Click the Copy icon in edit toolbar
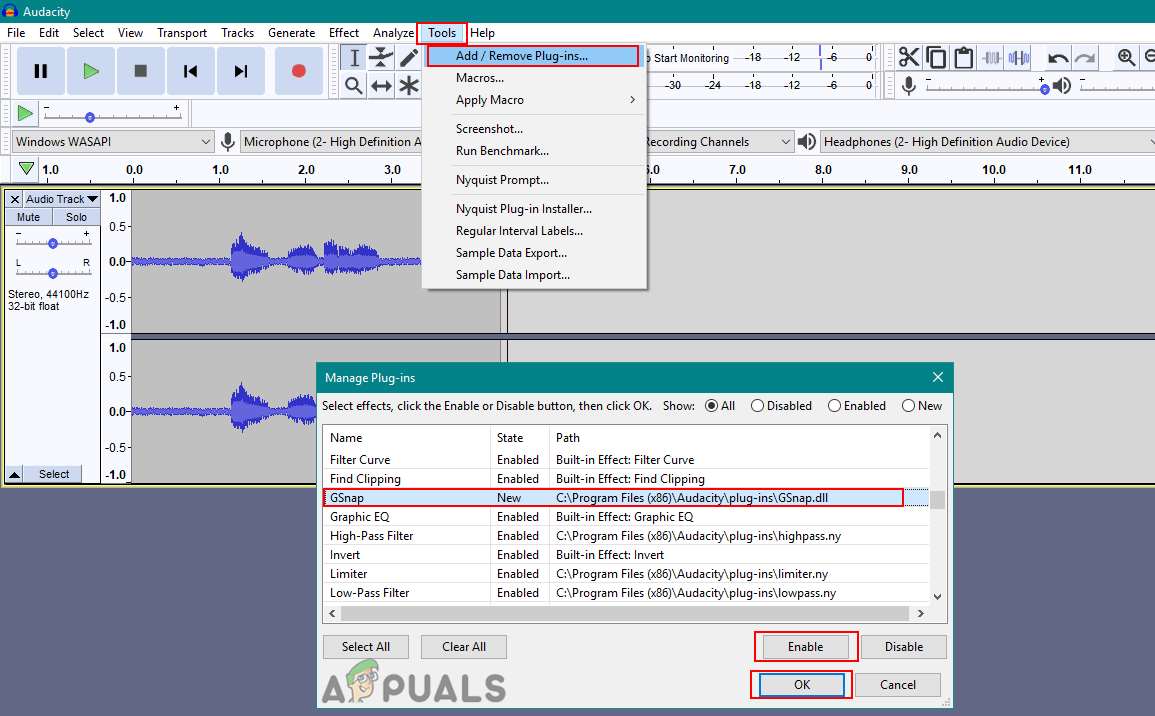 (936, 57)
